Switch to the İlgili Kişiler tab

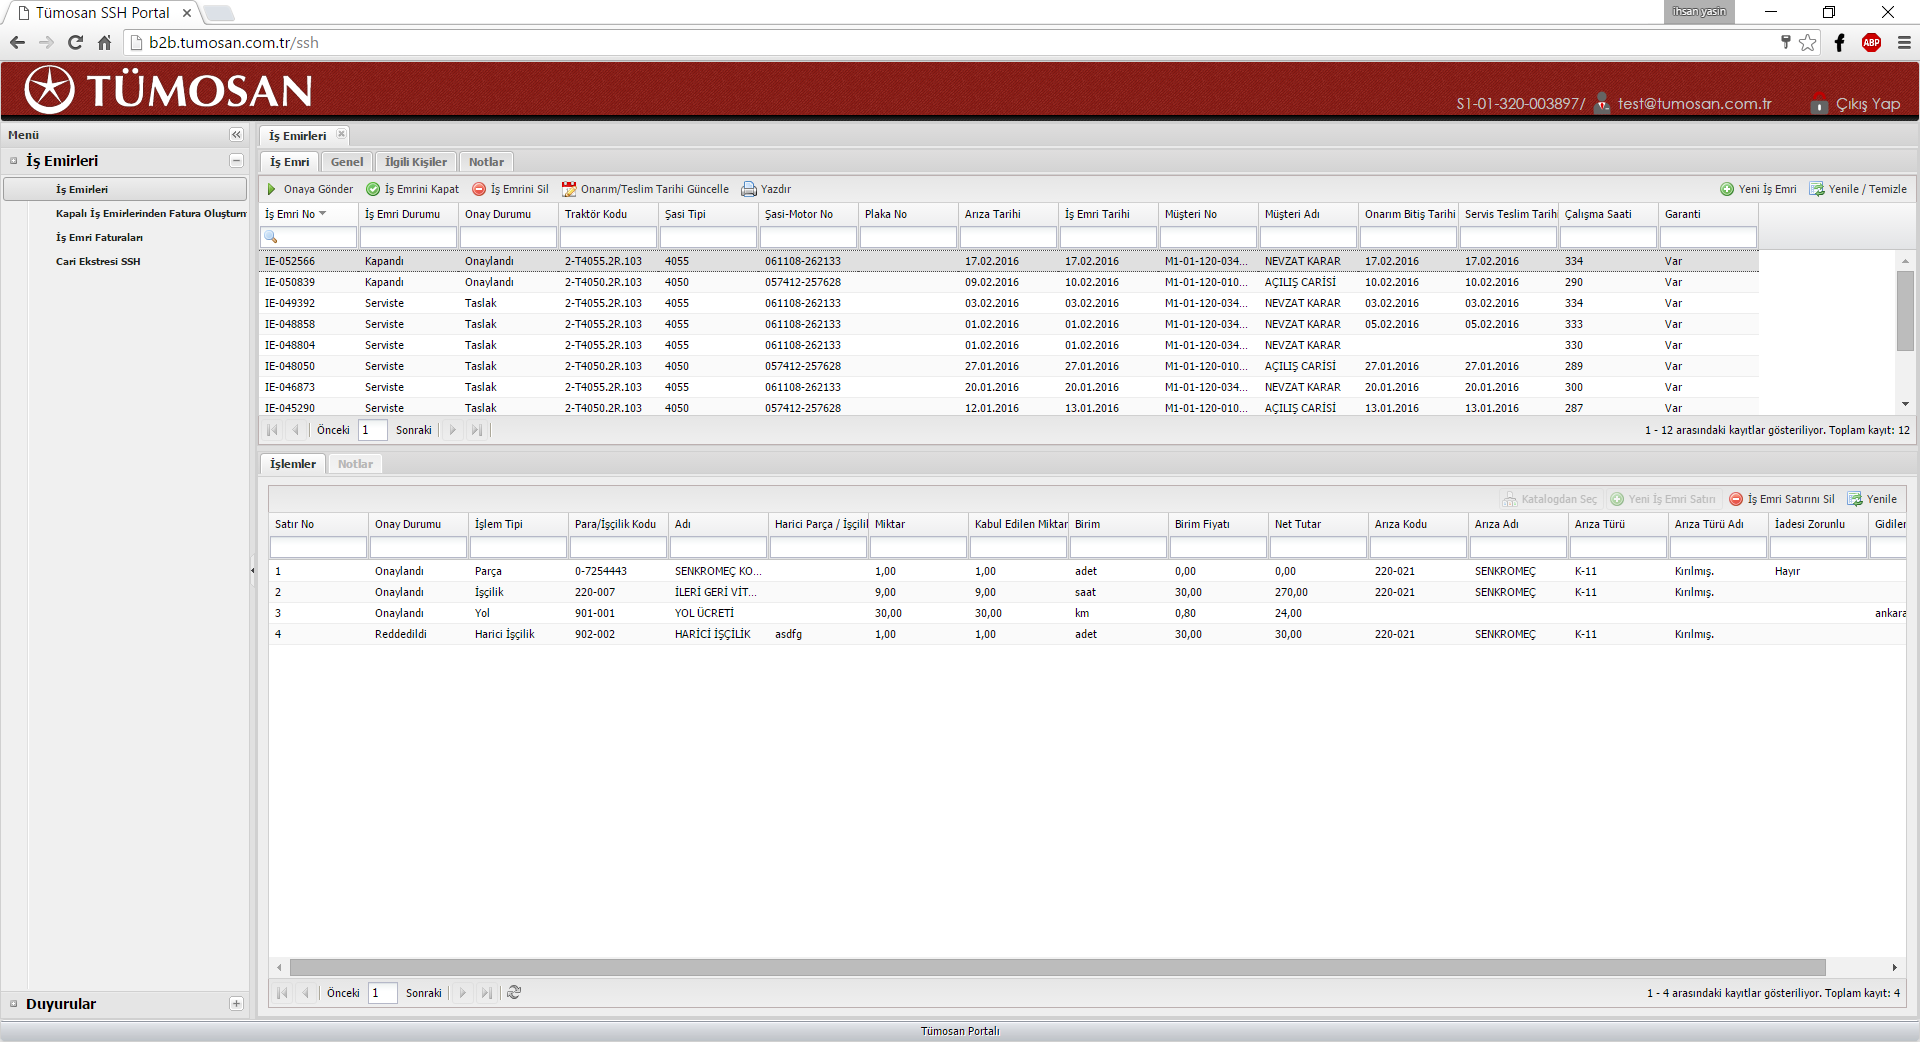[416, 162]
